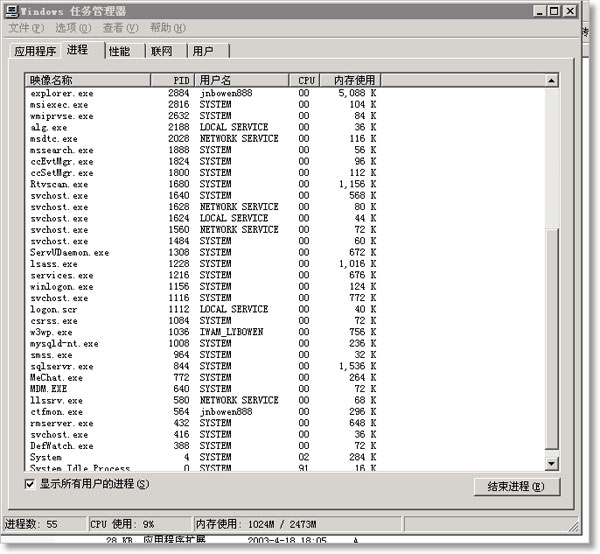Select the 进程 tab

82,50
